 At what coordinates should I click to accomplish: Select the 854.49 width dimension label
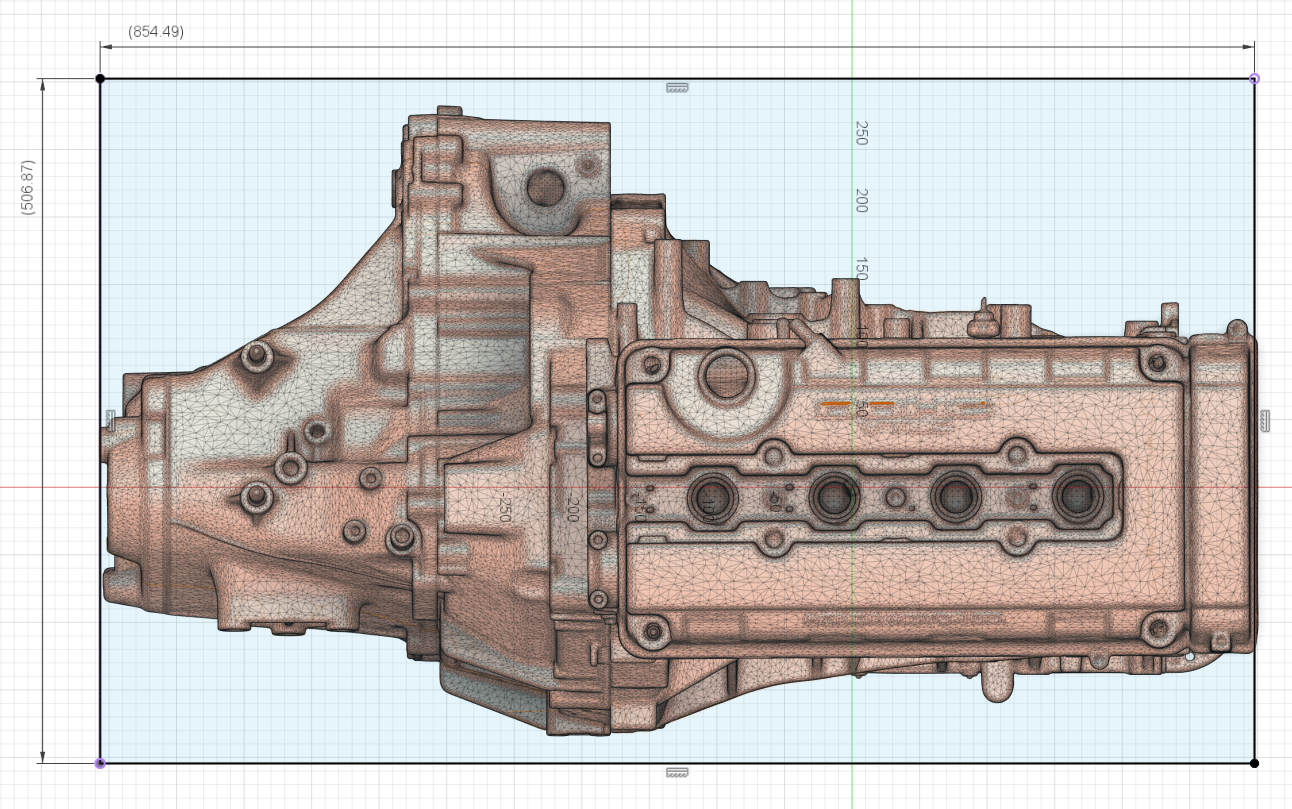[156, 32]
